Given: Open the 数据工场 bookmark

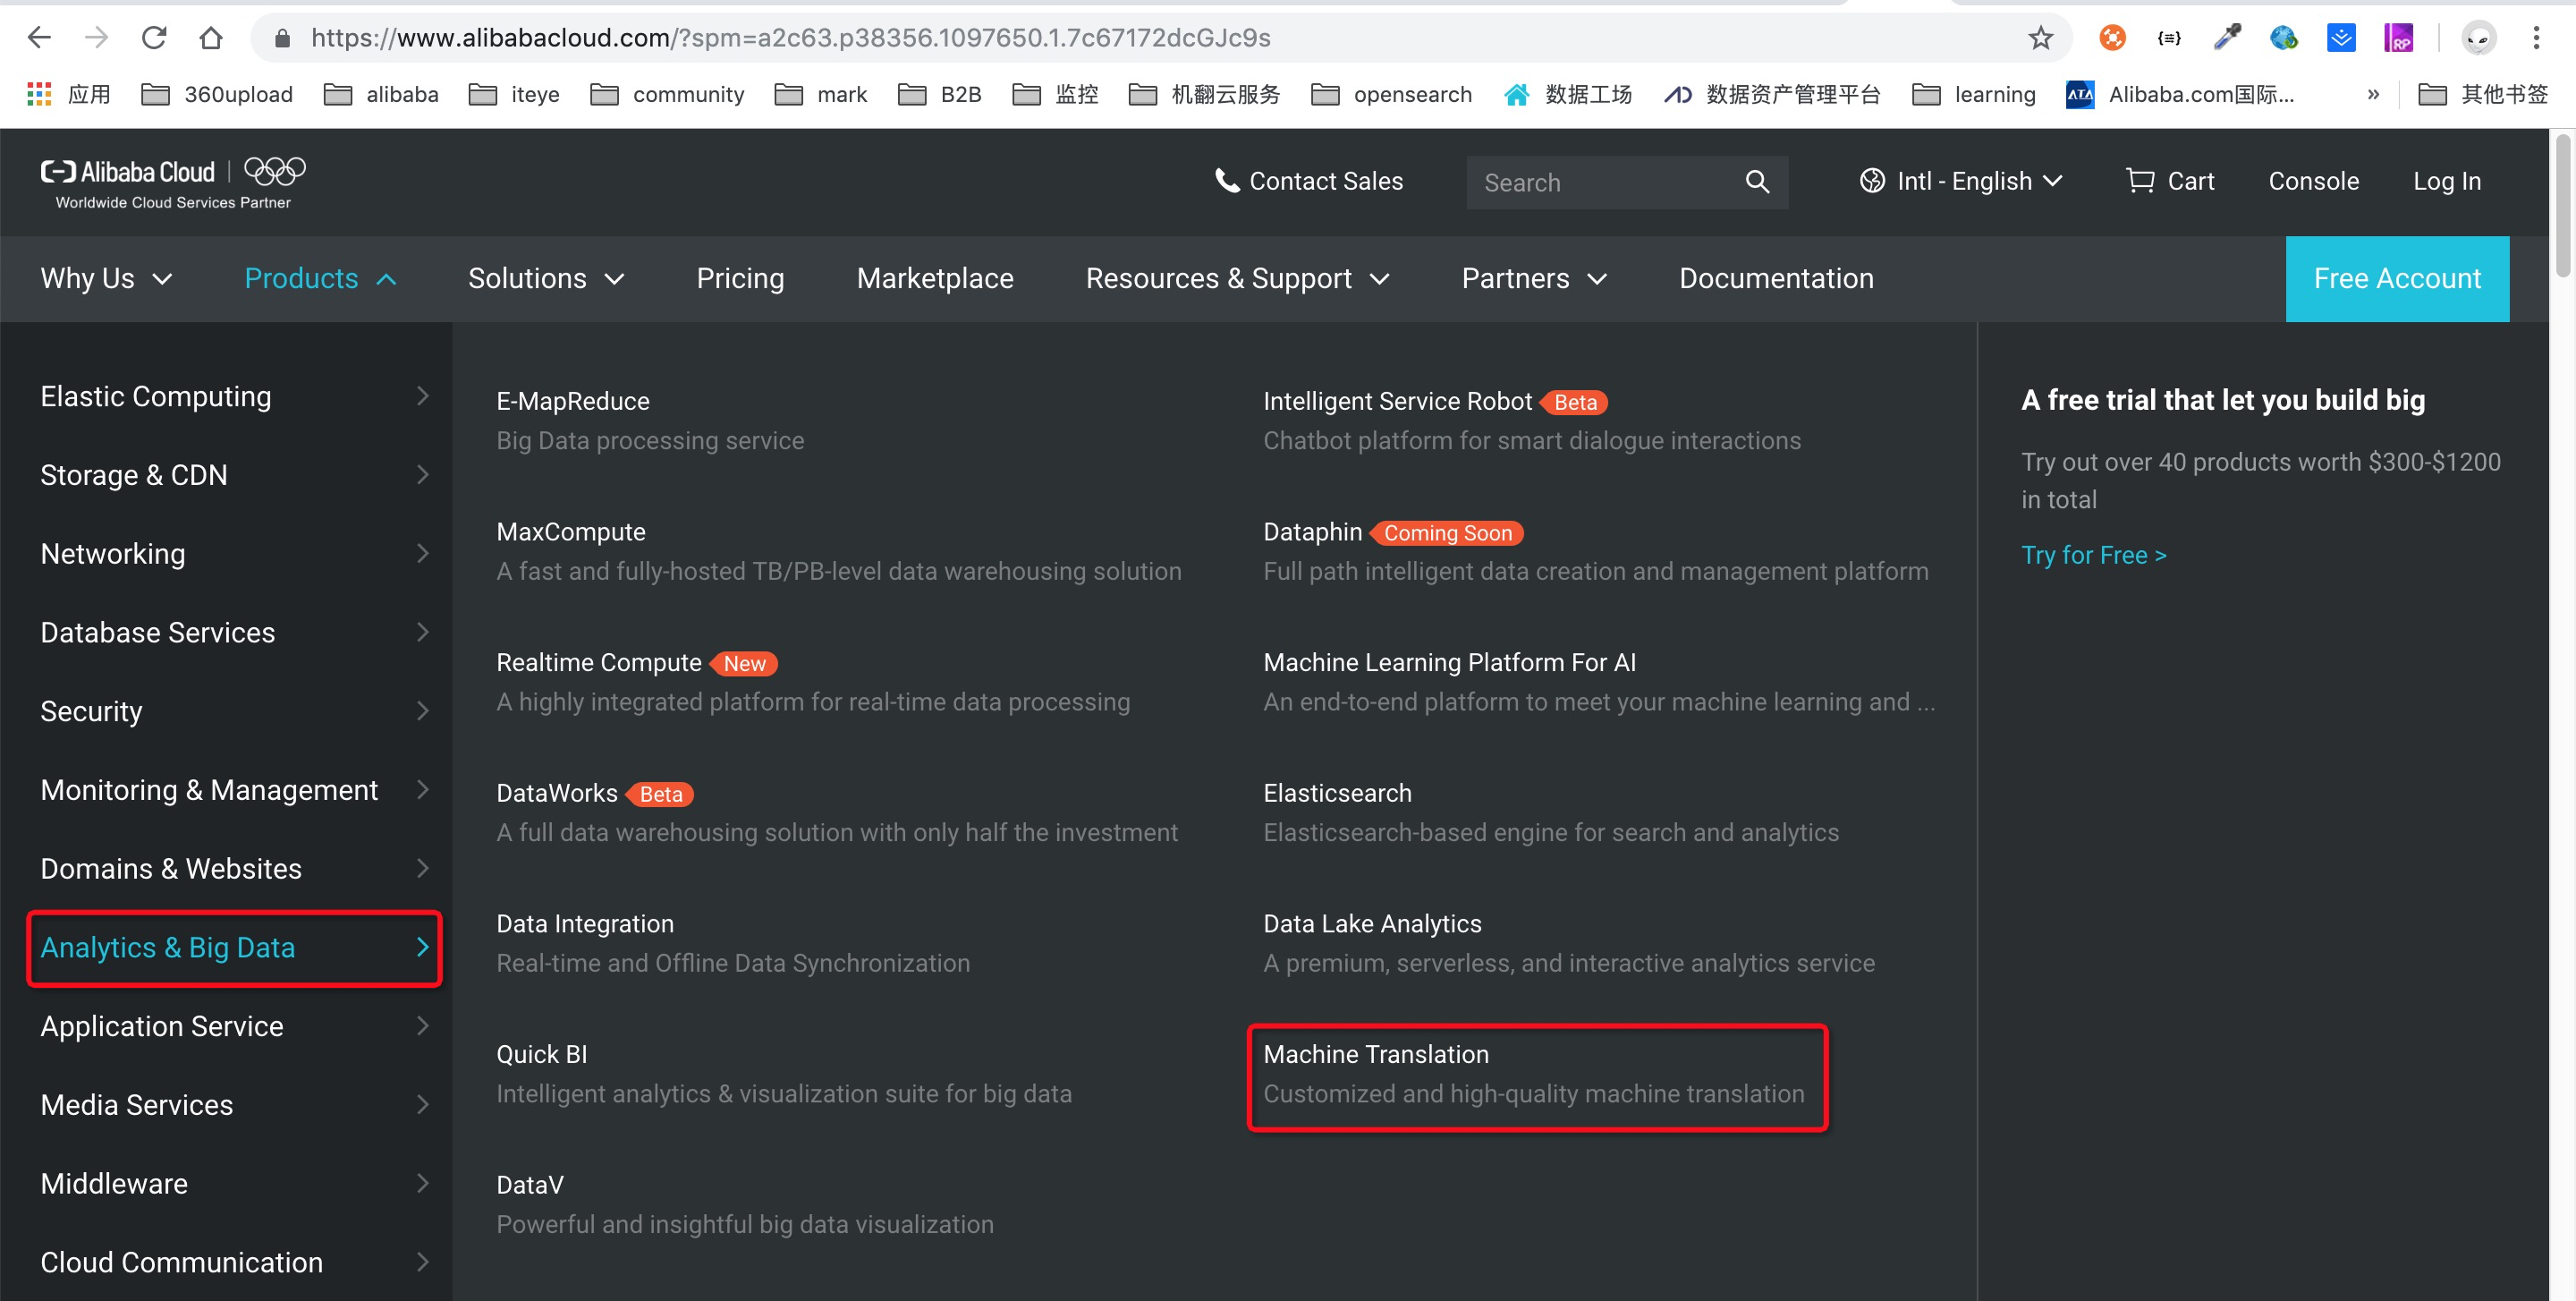Looking at the screenshot, I should click(1567, 94).
